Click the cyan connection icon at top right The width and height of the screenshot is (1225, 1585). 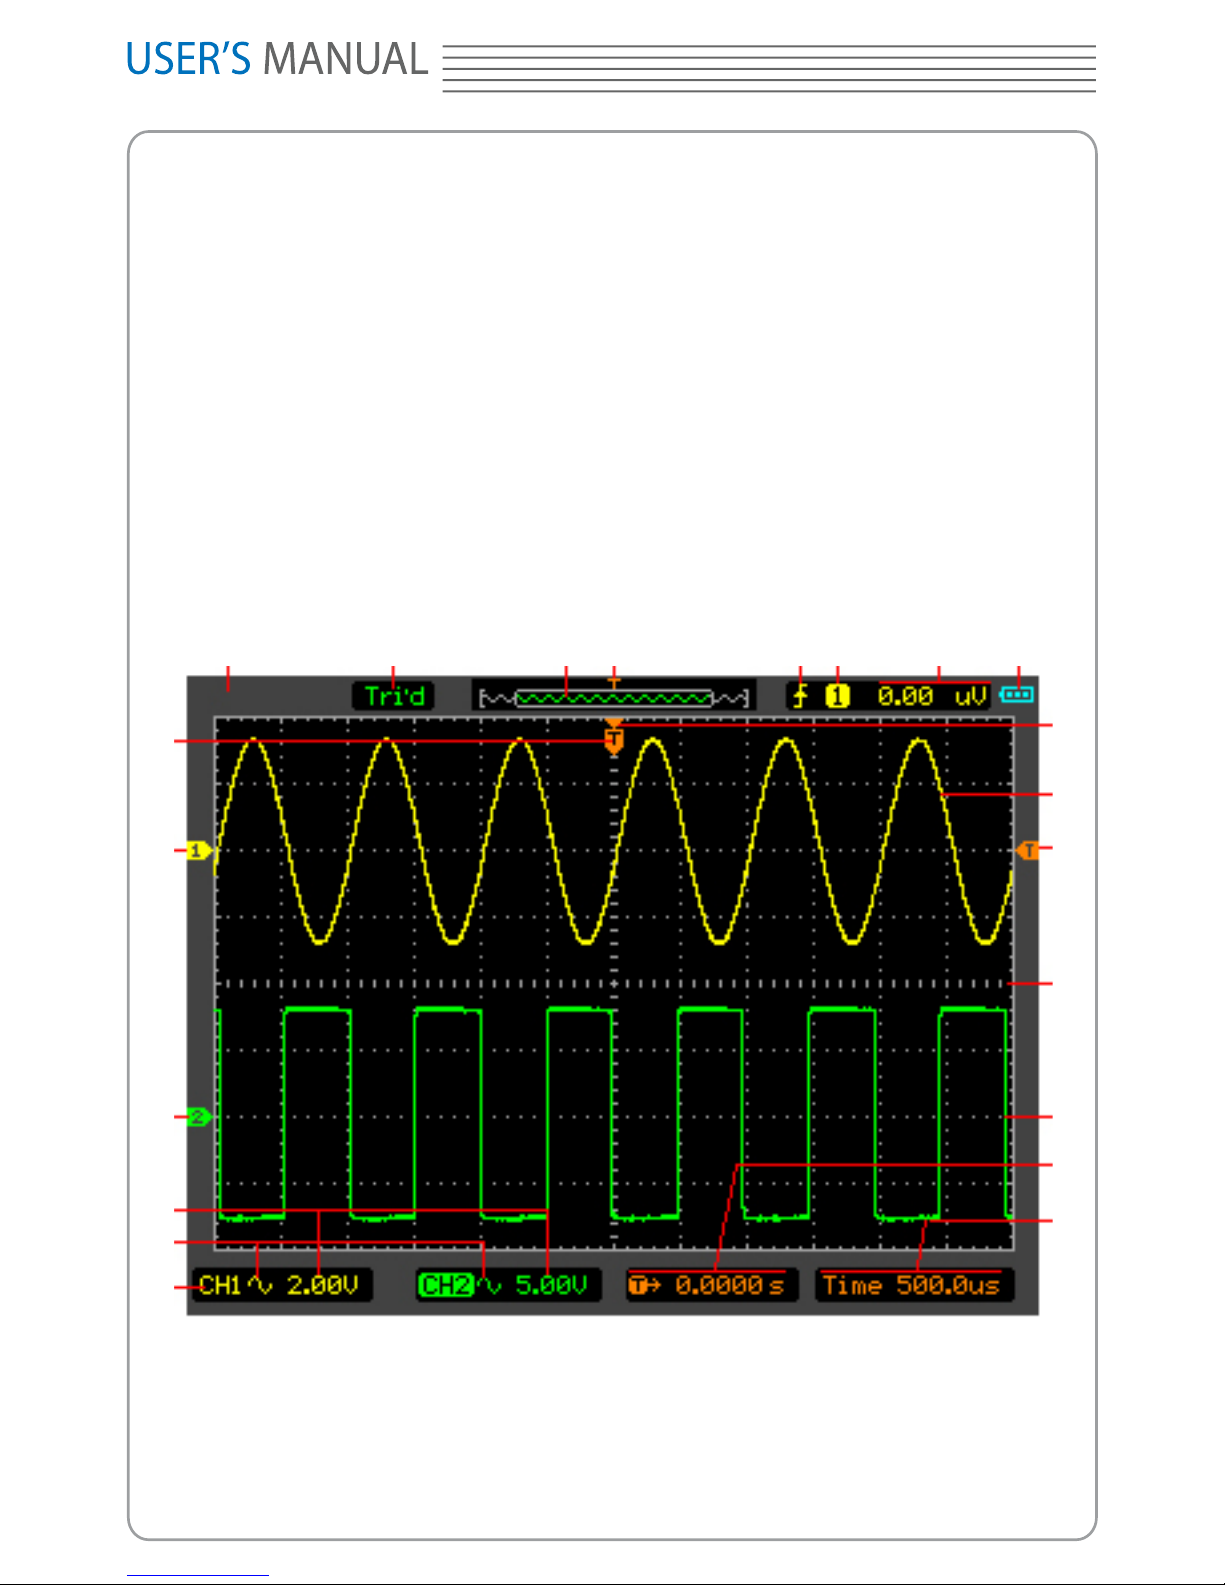pos(1017,694)
